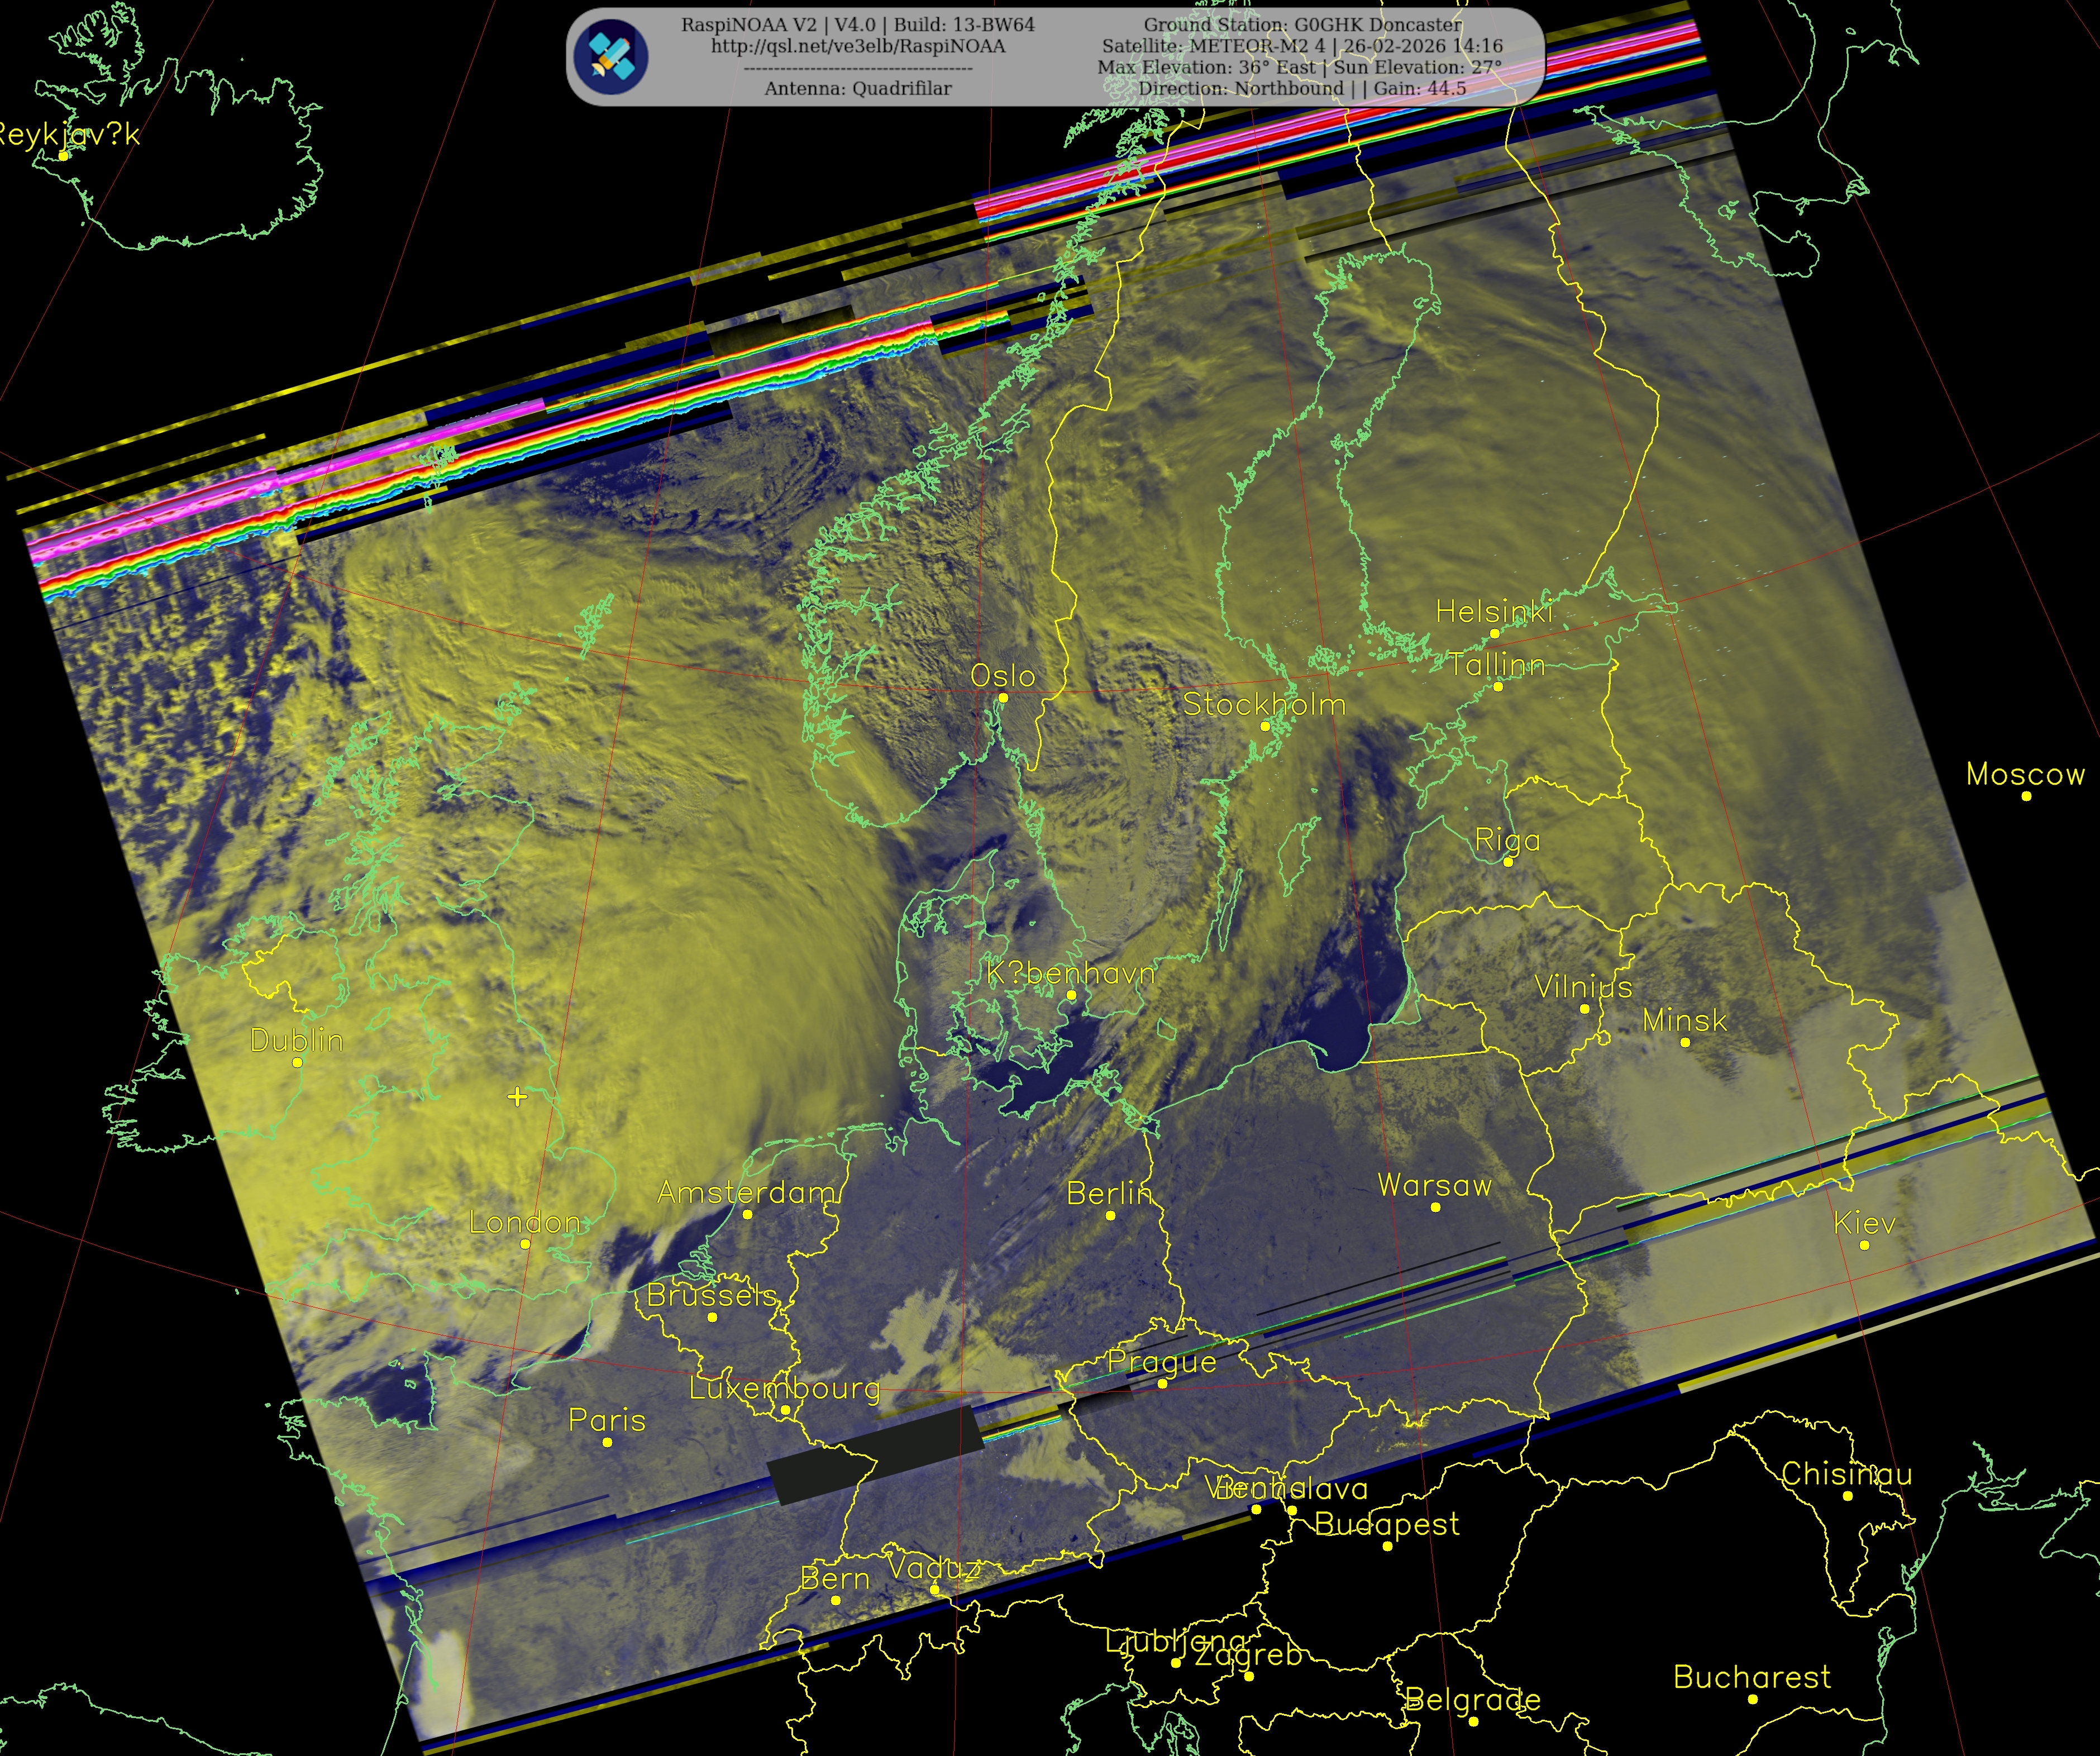Click the Helsinki city dot marker
The image size is (2100, 1756).
(x=1495, y=633)
